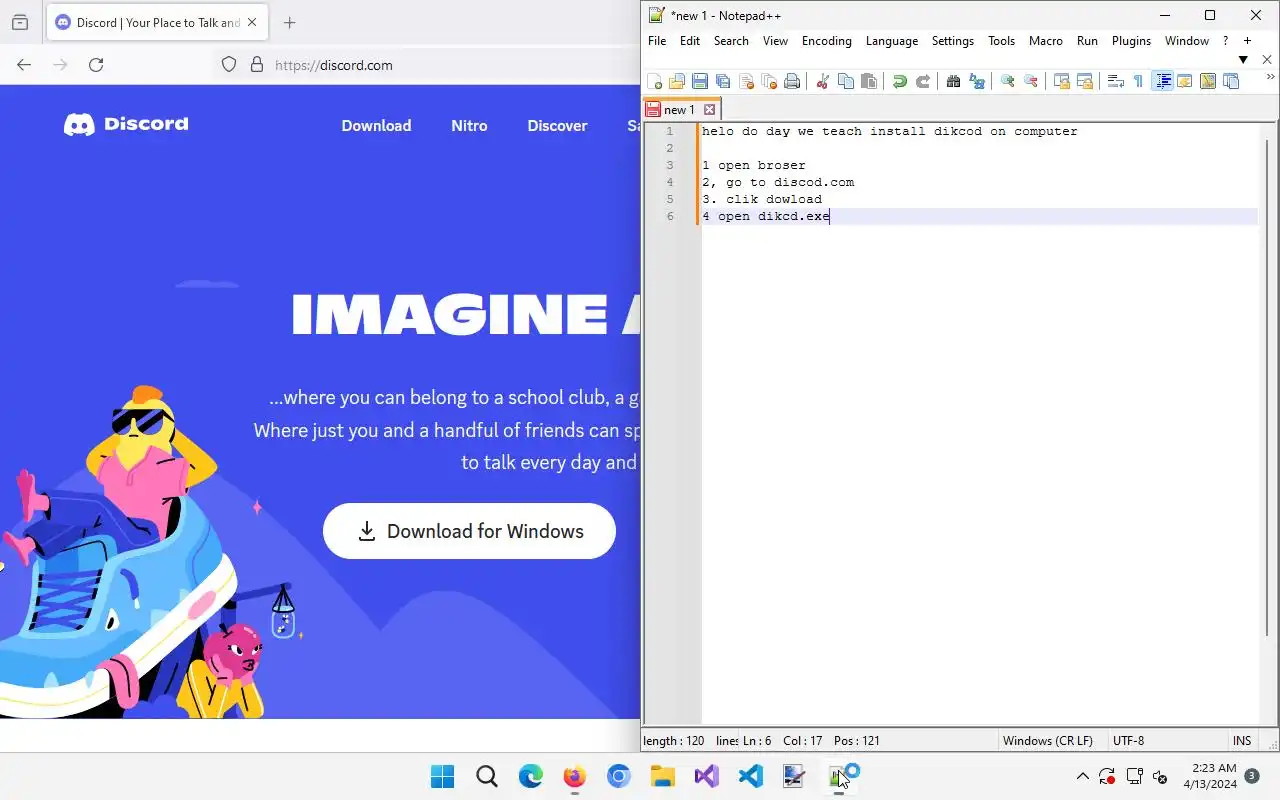Expand hidden toolbar icons chevron in Notepad++
The image size is (1280, 800).
(x=1270, y=78)
